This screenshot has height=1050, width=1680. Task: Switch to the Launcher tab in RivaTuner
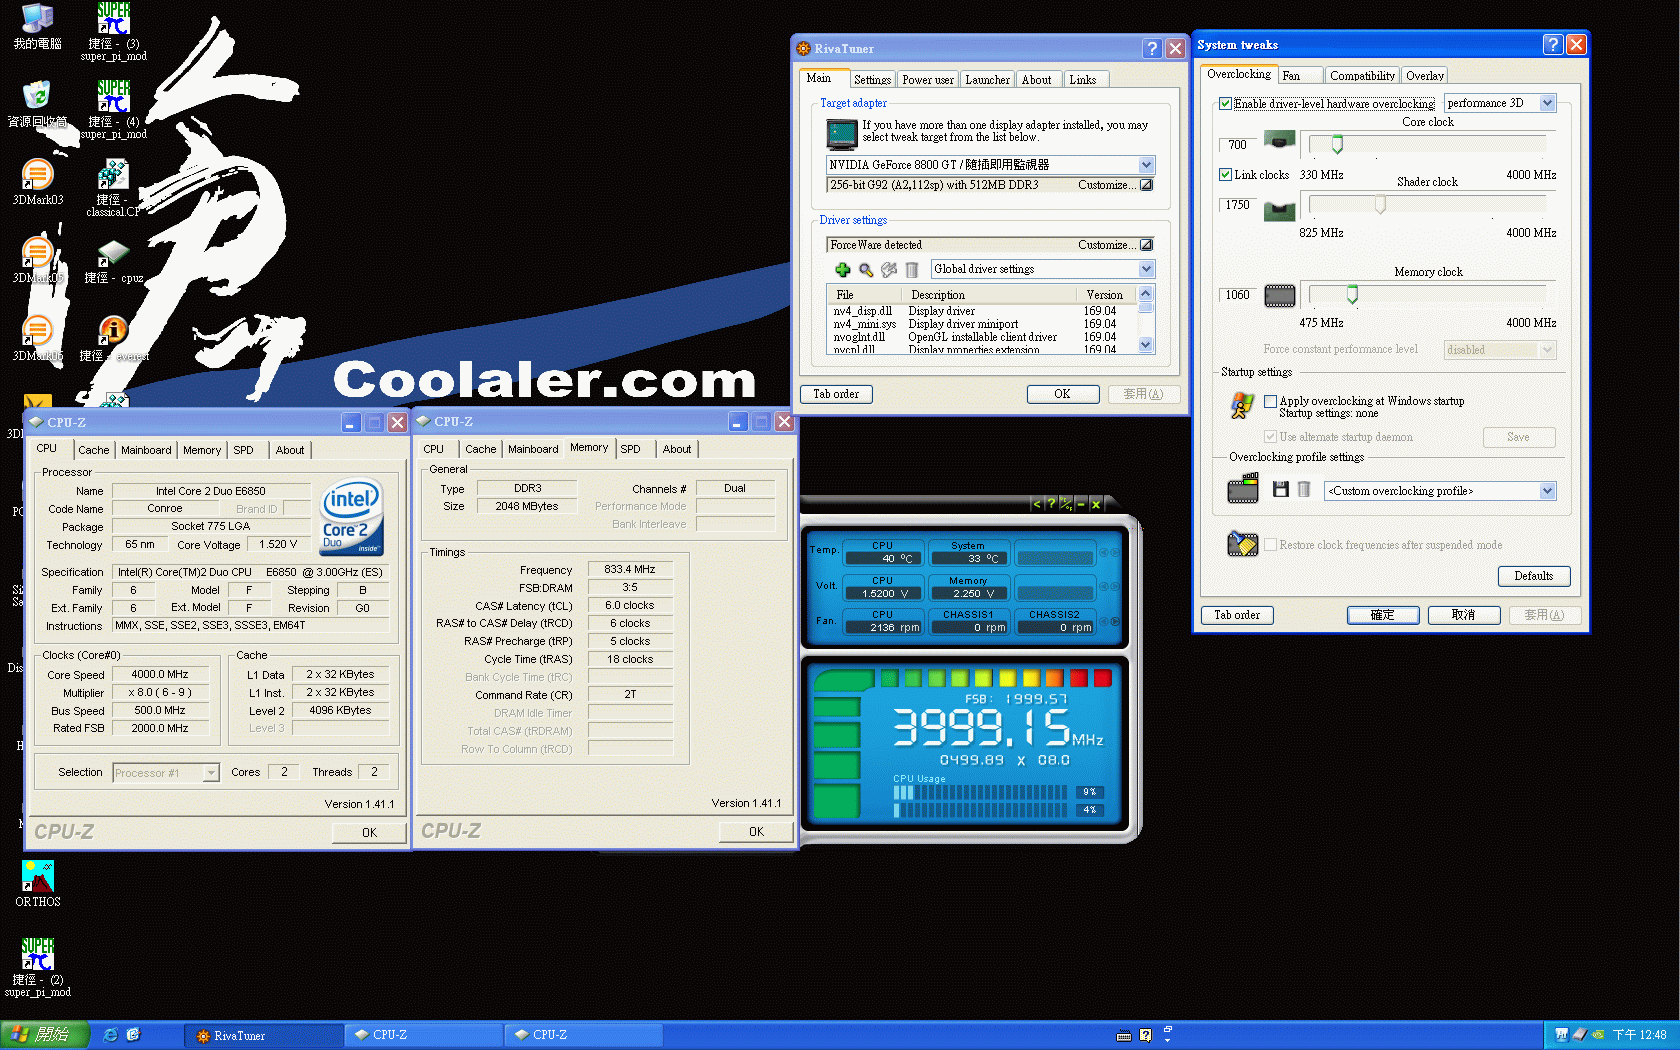(x=987, y=80)
